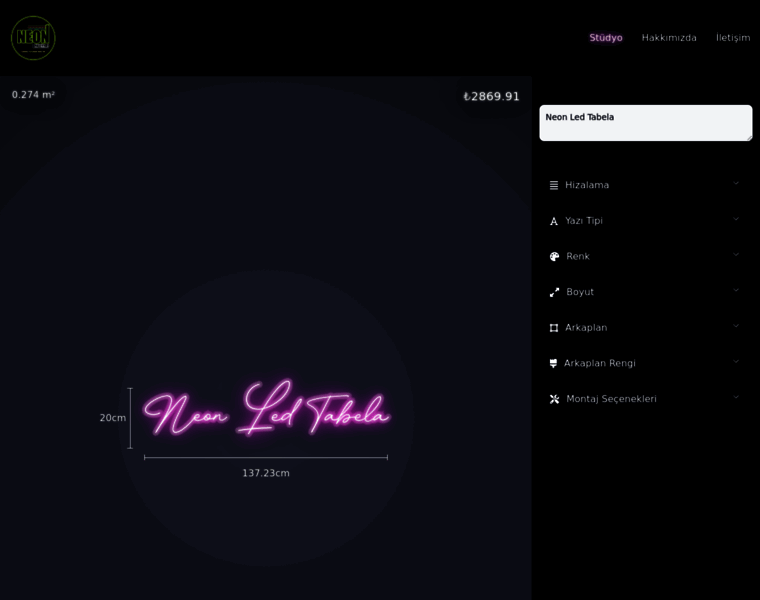
Task: Click the Arkaplan frame icon
Action: pyautogui.click(x=554, y=328)
